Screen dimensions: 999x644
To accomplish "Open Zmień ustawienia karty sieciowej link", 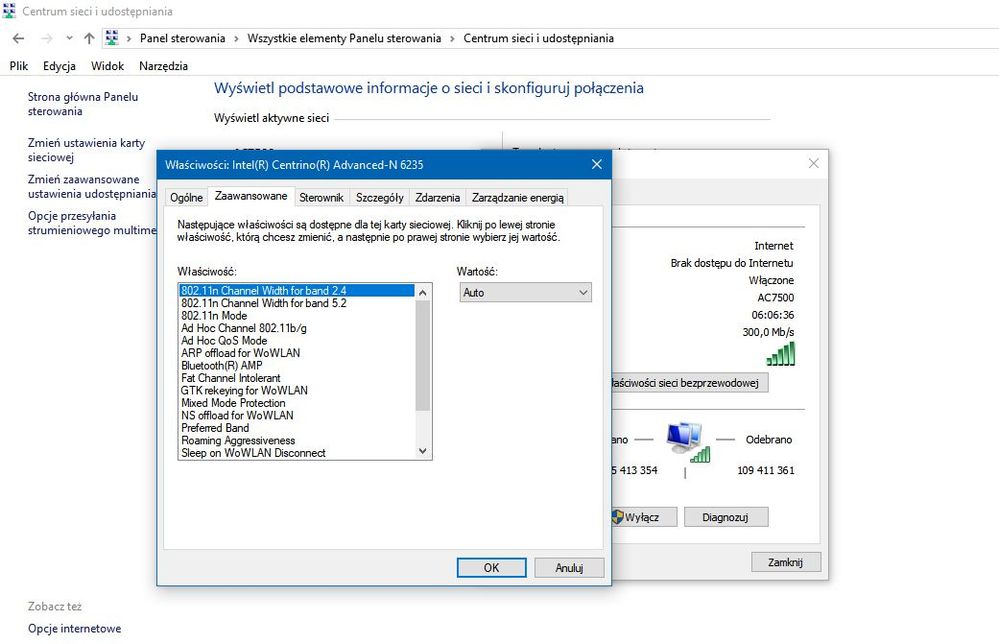I will pyautogui.click(x=86, y=150).
